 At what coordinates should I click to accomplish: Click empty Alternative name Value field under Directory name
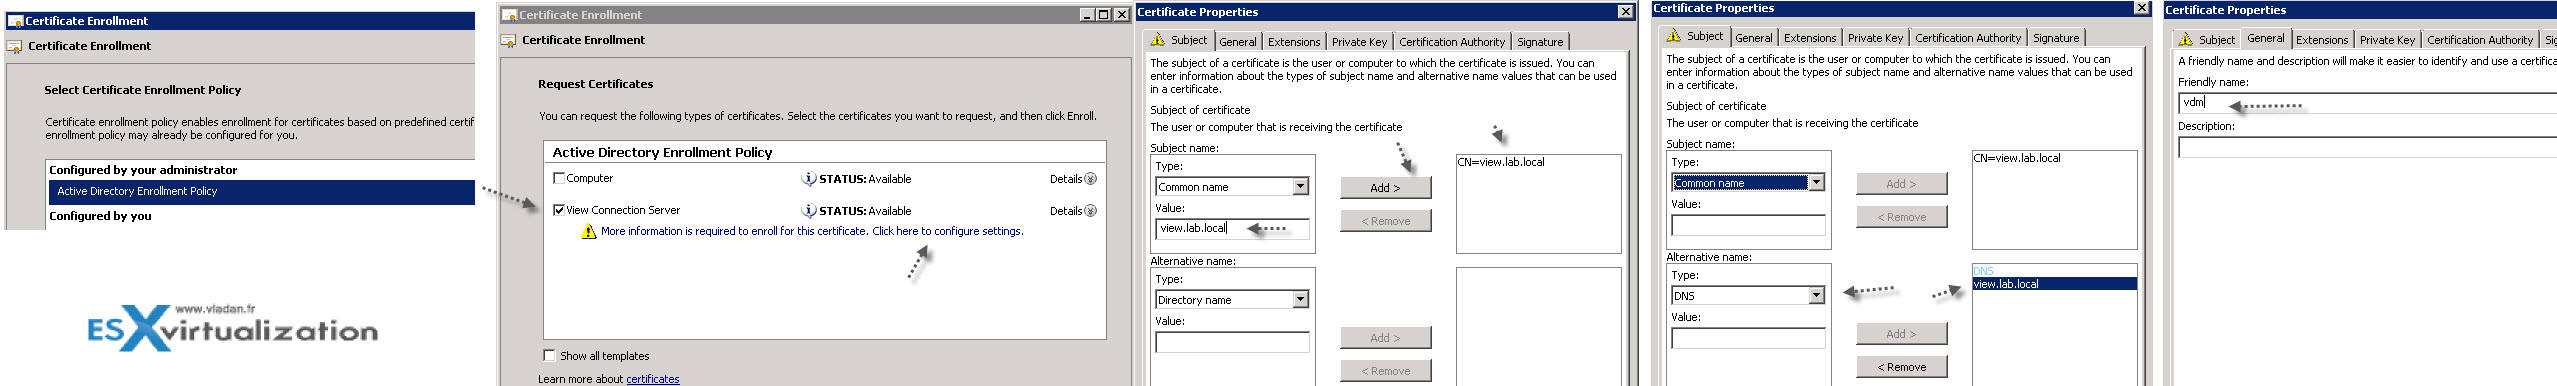pos(1232,342)
